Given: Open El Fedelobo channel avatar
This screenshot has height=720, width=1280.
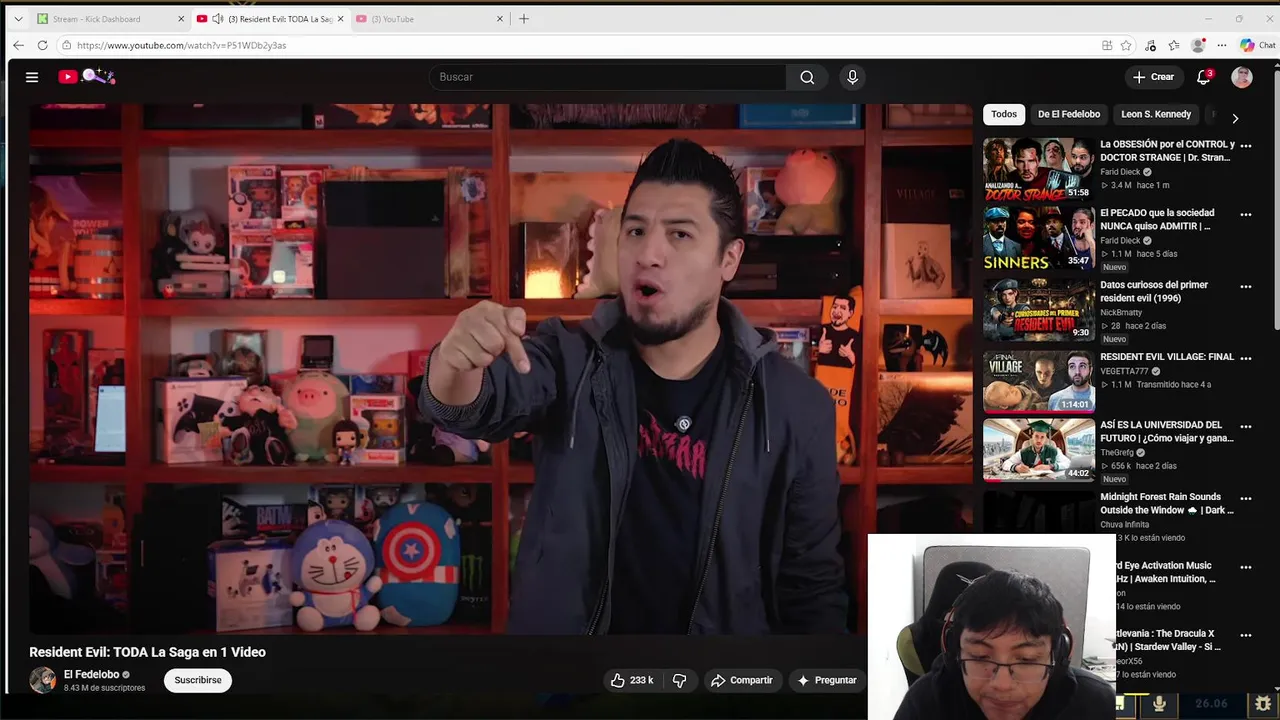Looking at the screenshot, I should coord(43,680).
